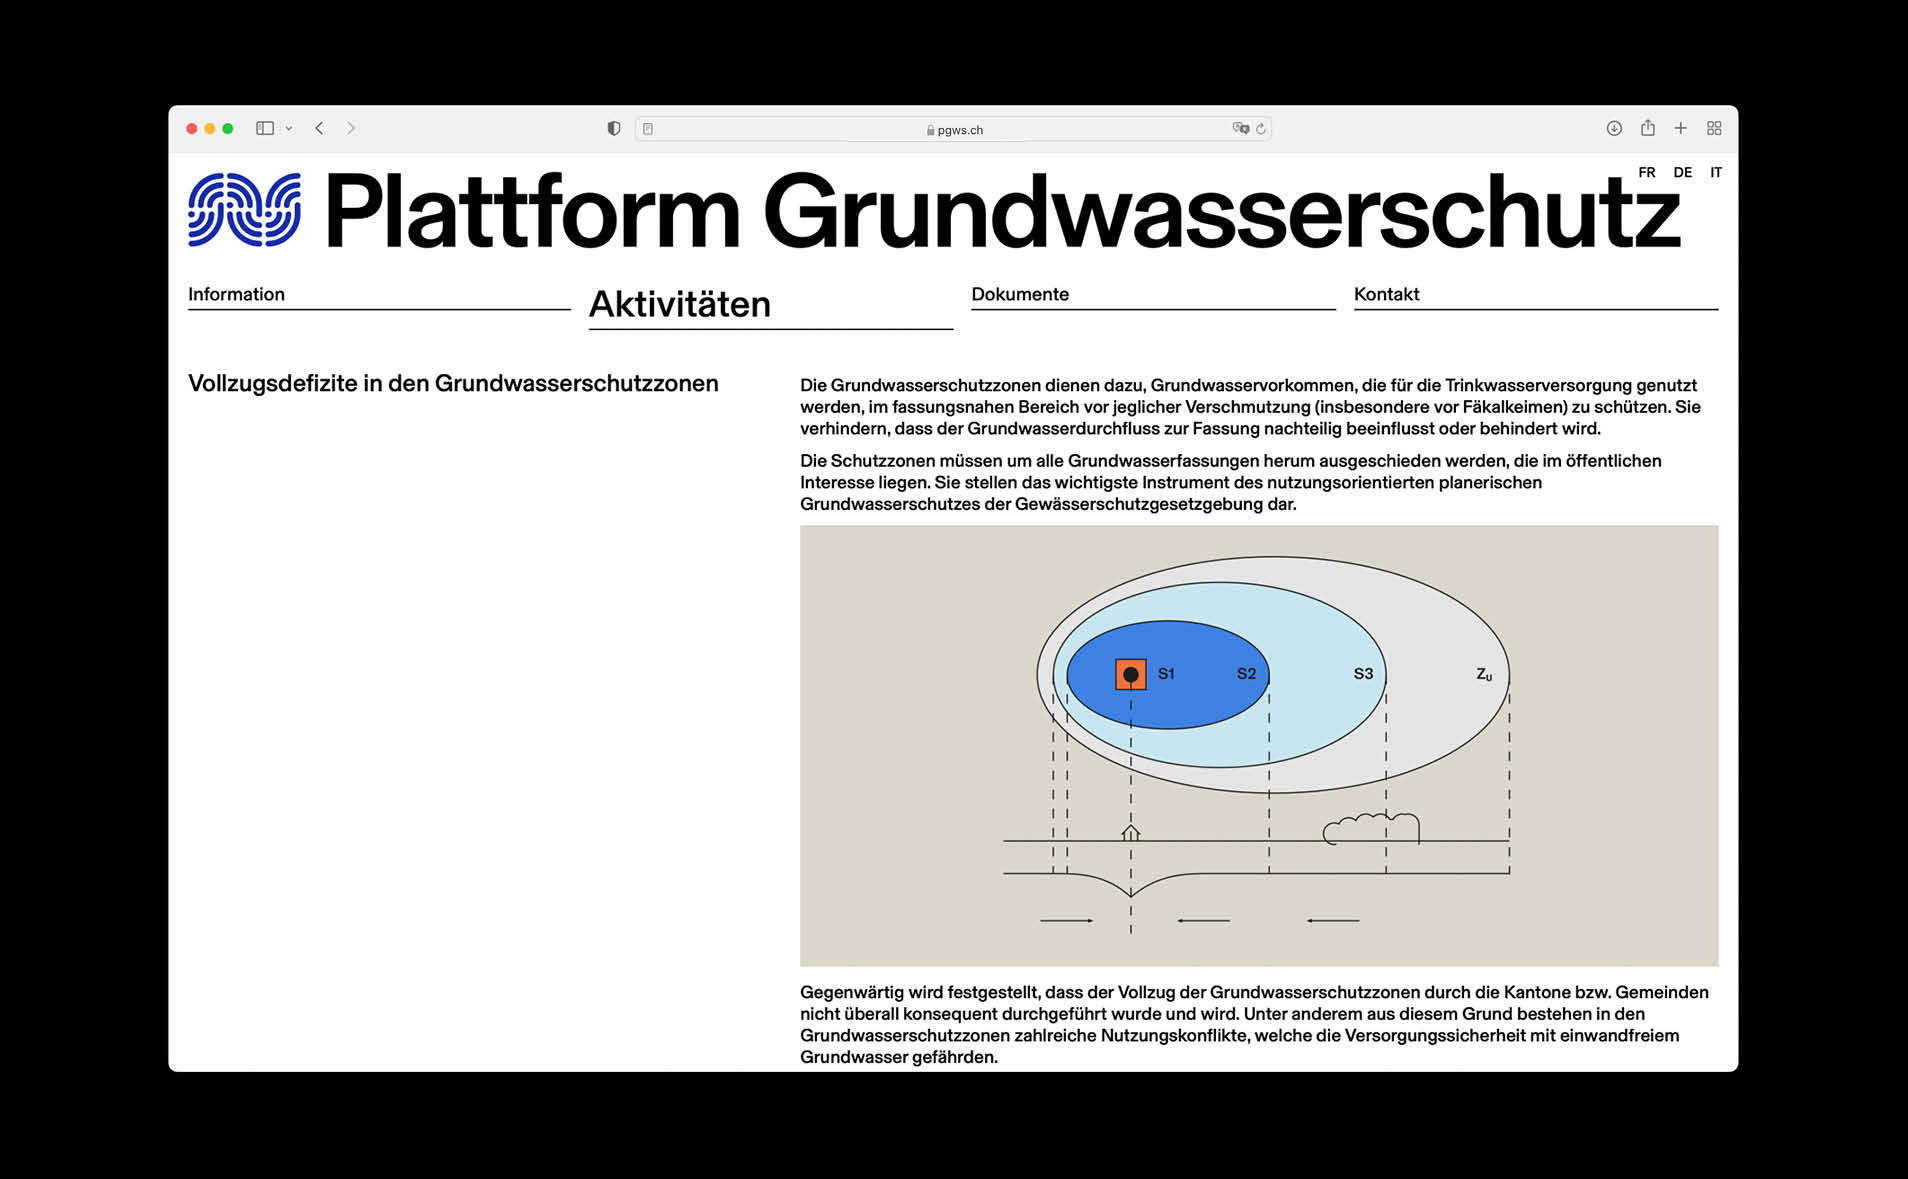This screenshot has height=1179, width=1908.
Task: Toggle the Safari sidebar button
Action: [265, 128]
